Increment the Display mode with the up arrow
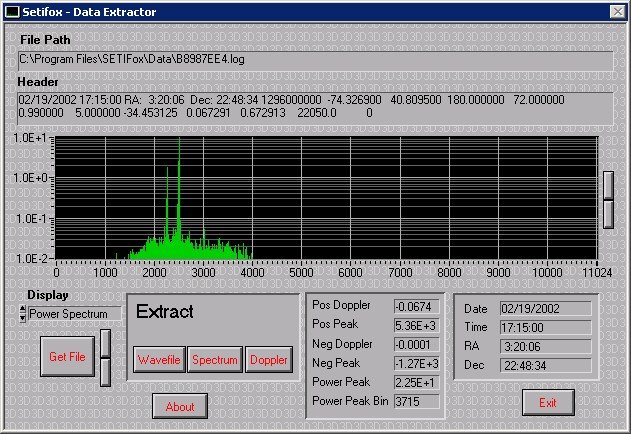The width and height of the screenshot is (631, 434). tap(23, 310)
